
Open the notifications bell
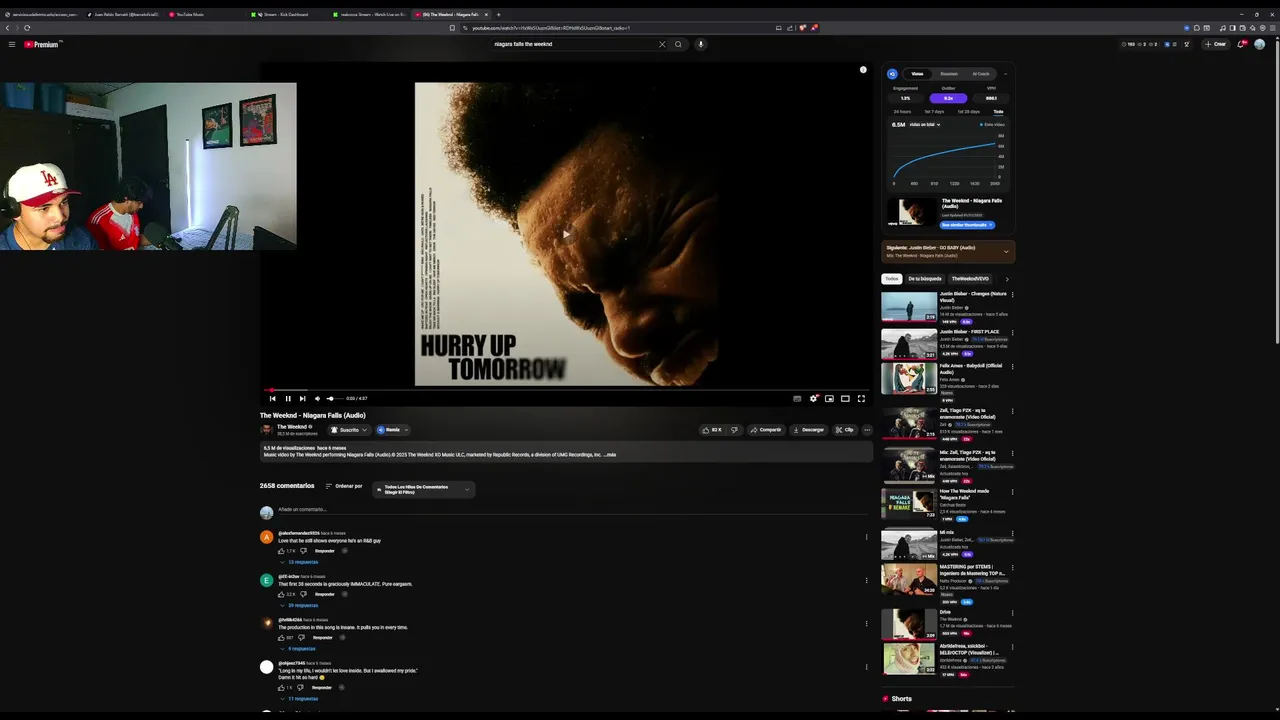point(1242,44)
